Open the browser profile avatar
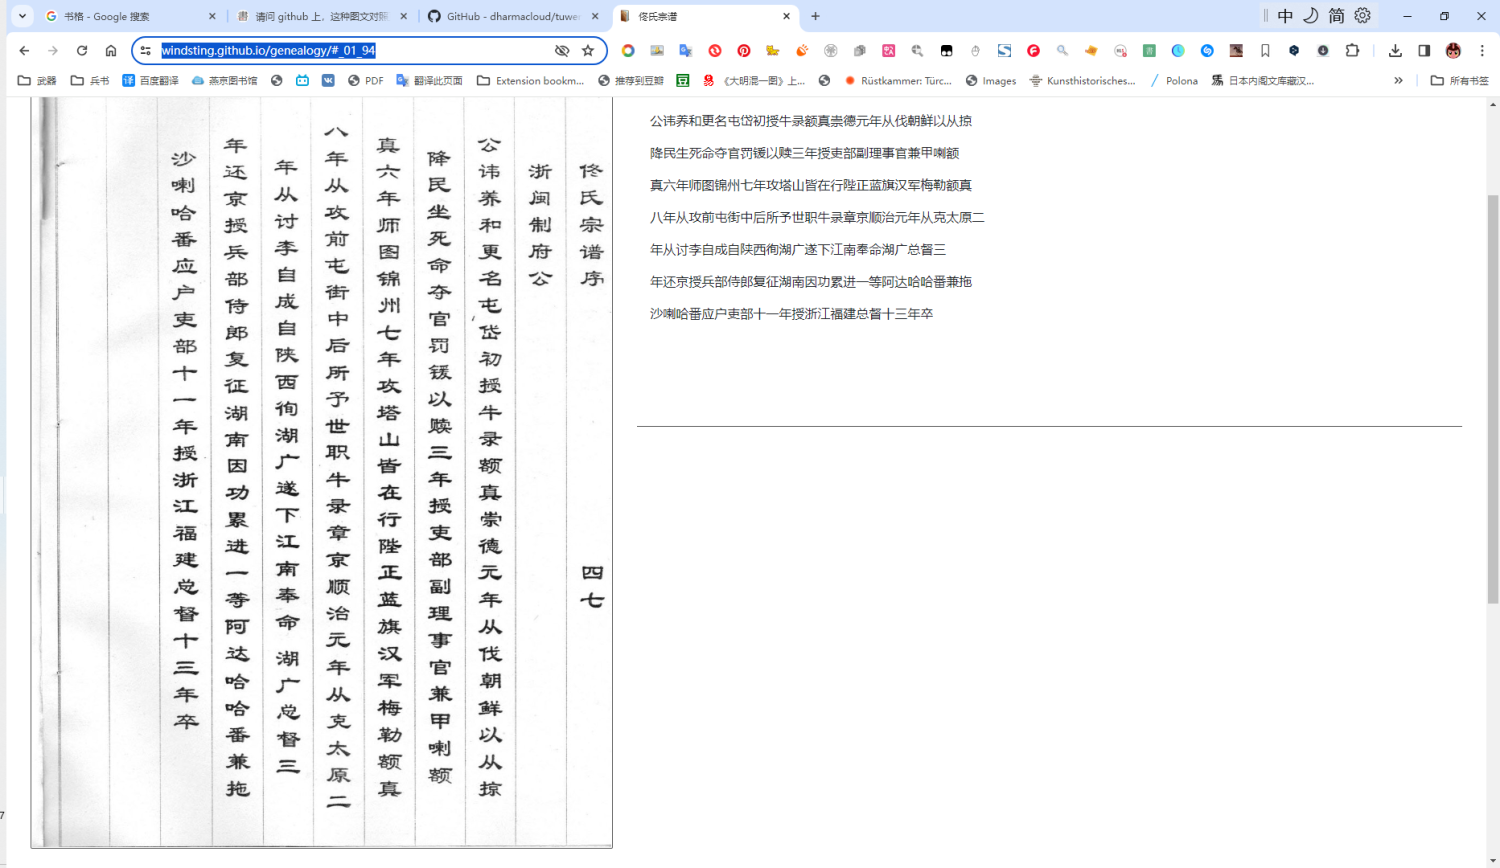The image size is (1500, 868). [1453, 50]
